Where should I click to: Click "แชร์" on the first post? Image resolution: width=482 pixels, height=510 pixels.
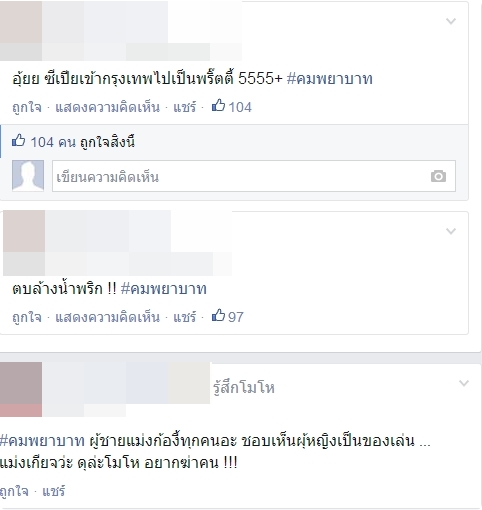tap(184, 107)
